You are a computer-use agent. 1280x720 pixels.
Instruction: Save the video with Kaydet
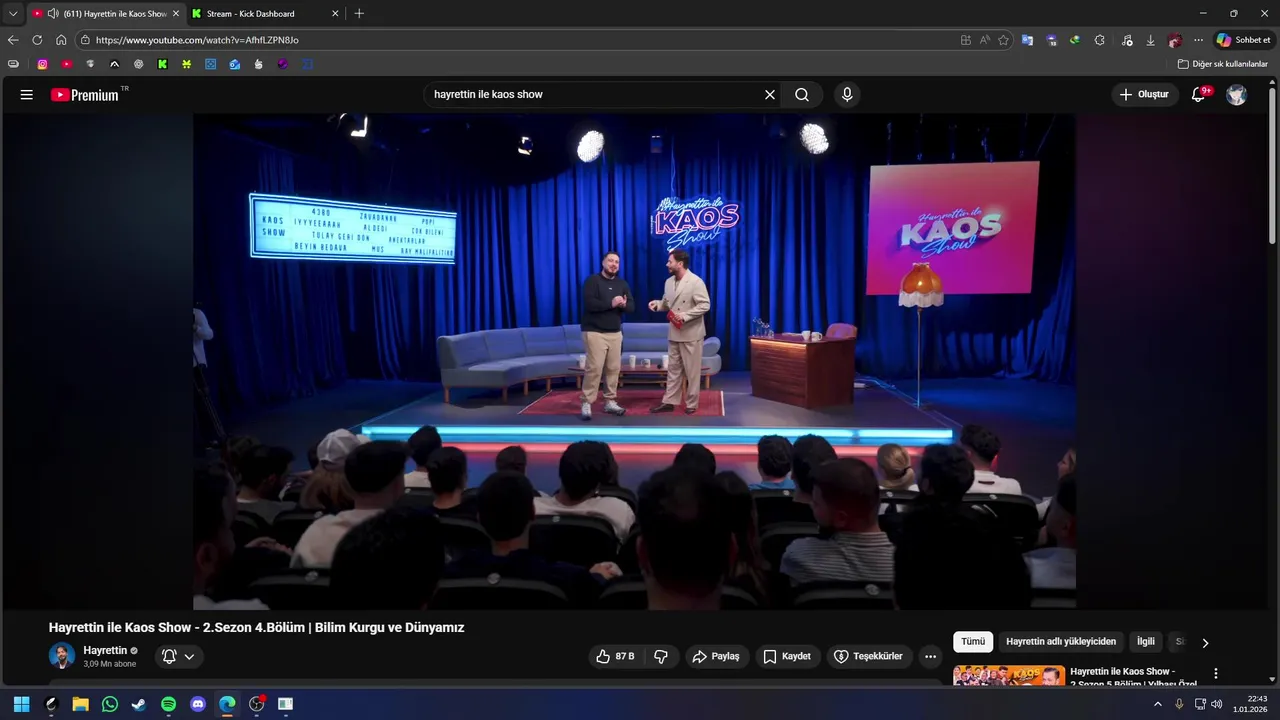(x=787, y=656)
